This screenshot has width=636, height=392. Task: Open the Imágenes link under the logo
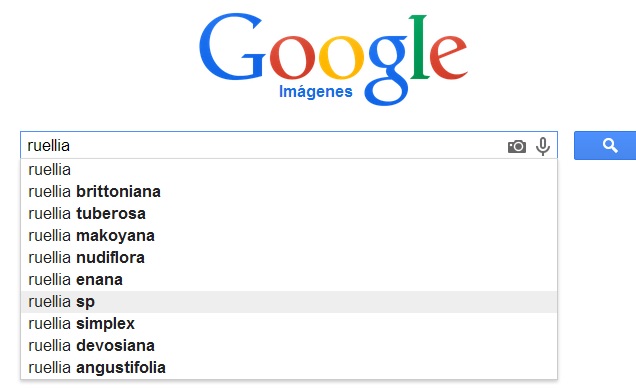[x=316, y=91]
